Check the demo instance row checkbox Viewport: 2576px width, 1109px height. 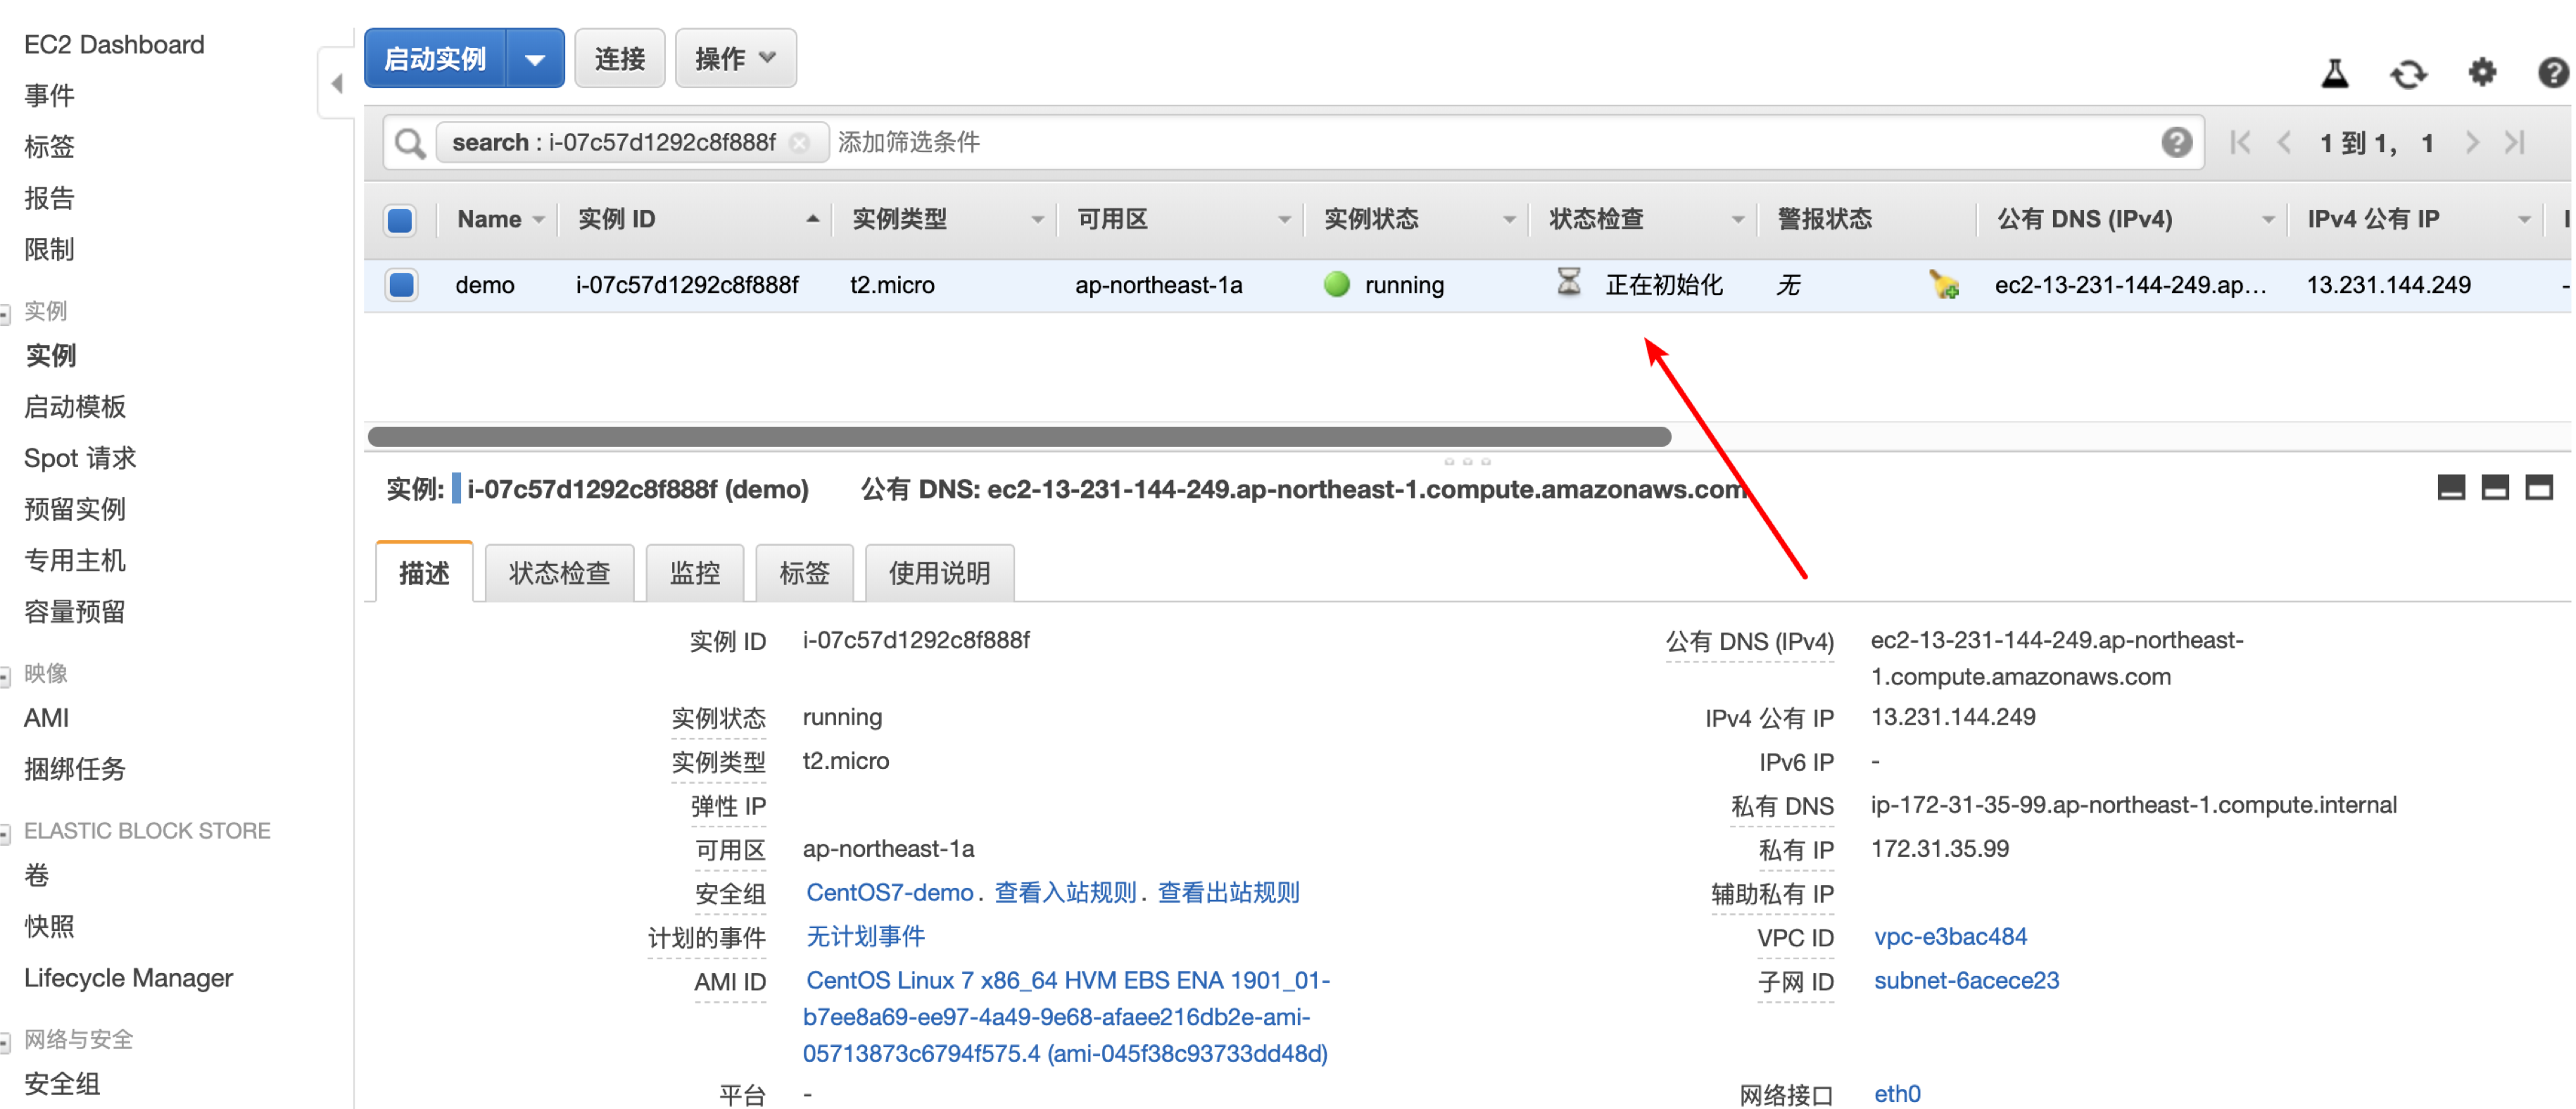click(x=400, y=285)
